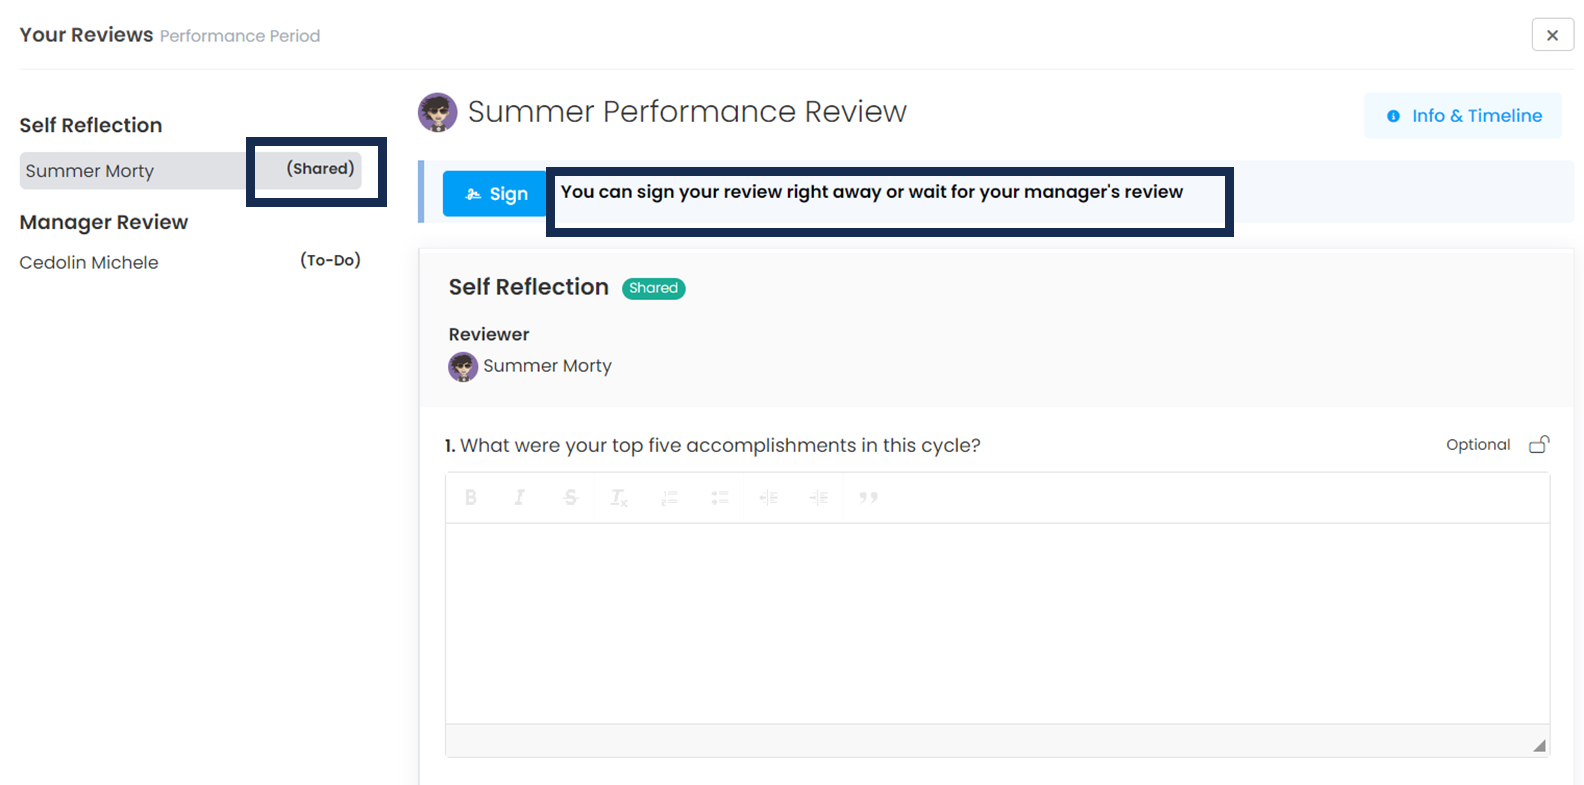Image resolution: width=1584 pixels, height=785 pixels.
Task: Click the avatar beside Summer Performance Review
Action: [x=437, y=112]
